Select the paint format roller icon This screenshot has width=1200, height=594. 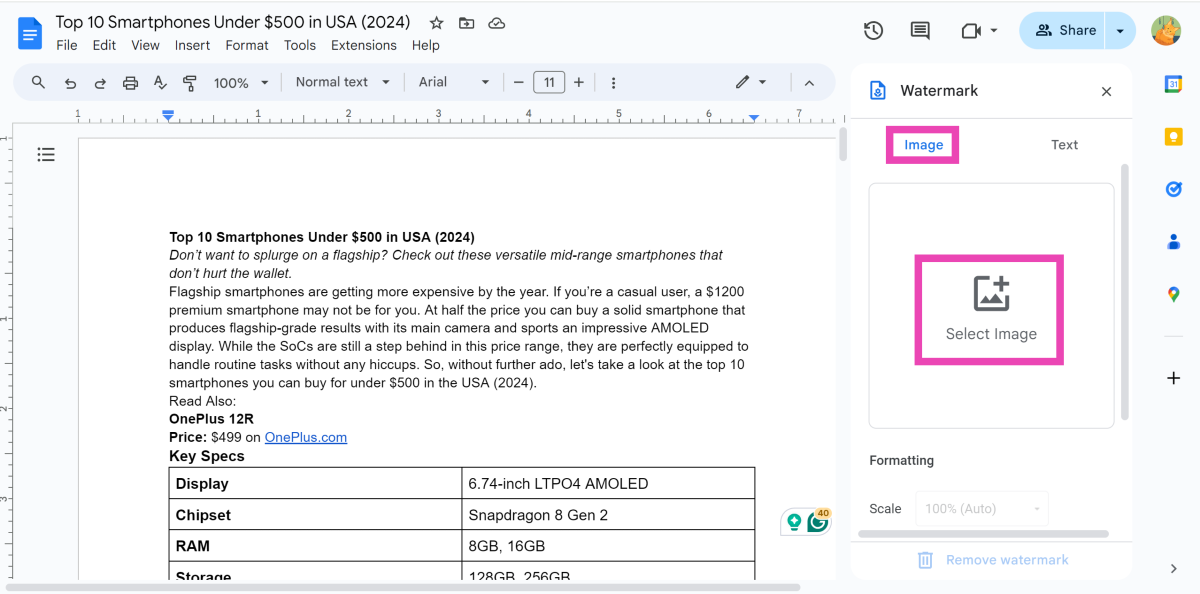[x=190, y=83]
